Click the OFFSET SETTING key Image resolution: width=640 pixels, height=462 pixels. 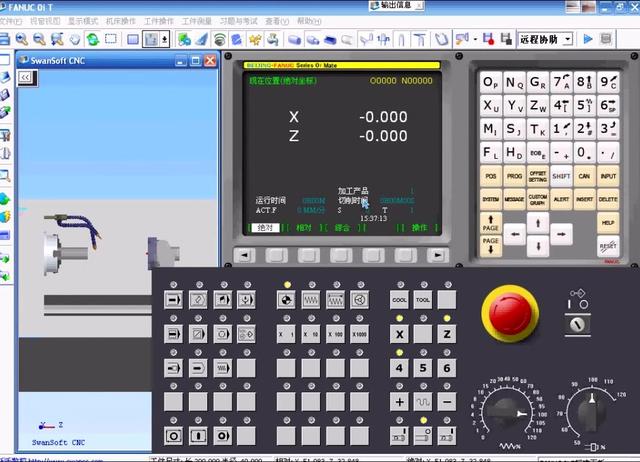coord(538,177)
